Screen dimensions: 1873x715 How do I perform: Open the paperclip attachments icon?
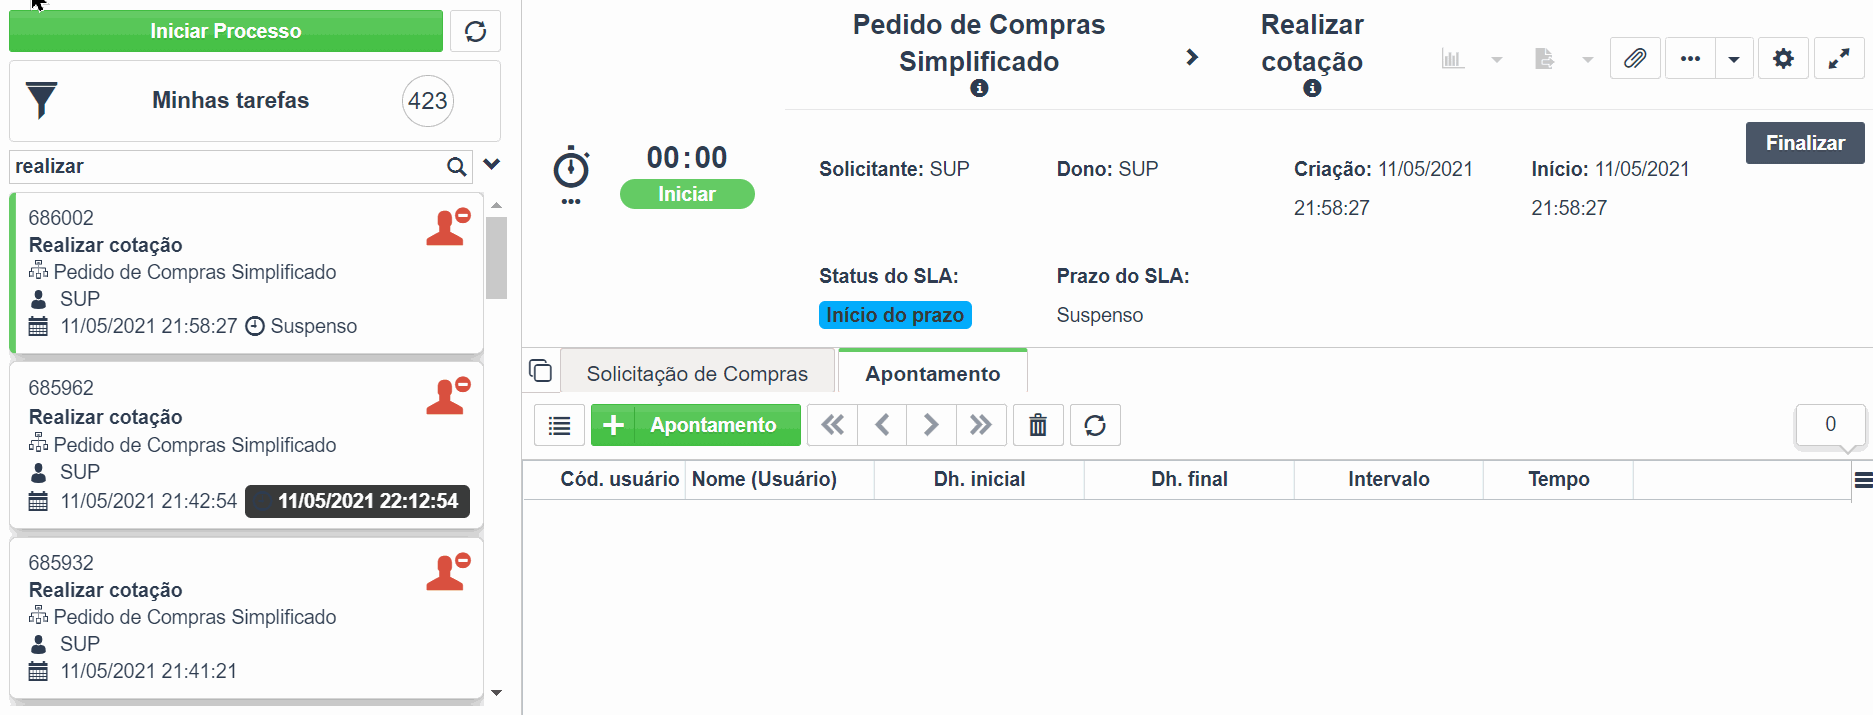tap(1635, 59)
